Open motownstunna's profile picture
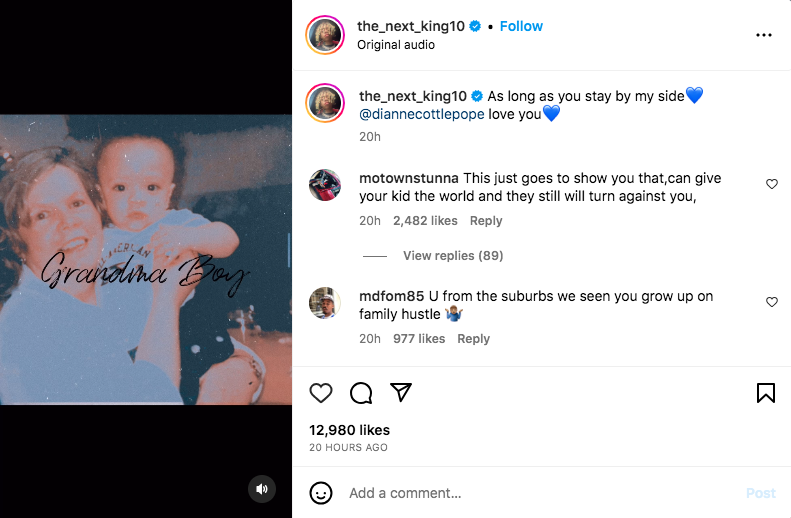The image size is (791, 518). coord(325,185)
